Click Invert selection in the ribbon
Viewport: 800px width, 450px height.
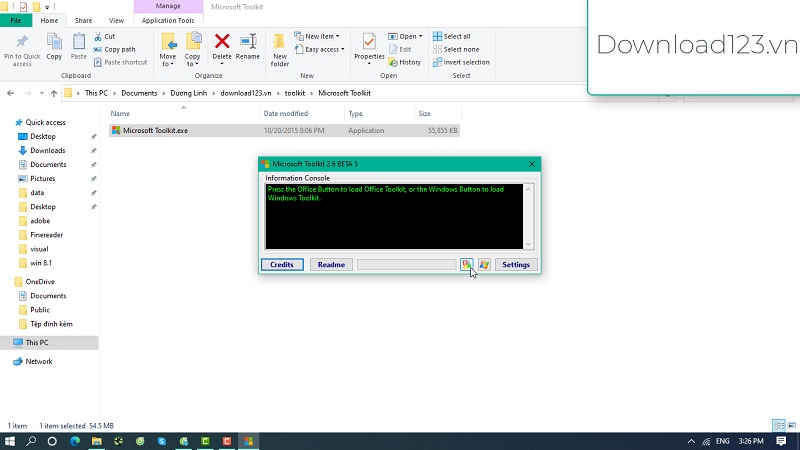pos(460,62)
